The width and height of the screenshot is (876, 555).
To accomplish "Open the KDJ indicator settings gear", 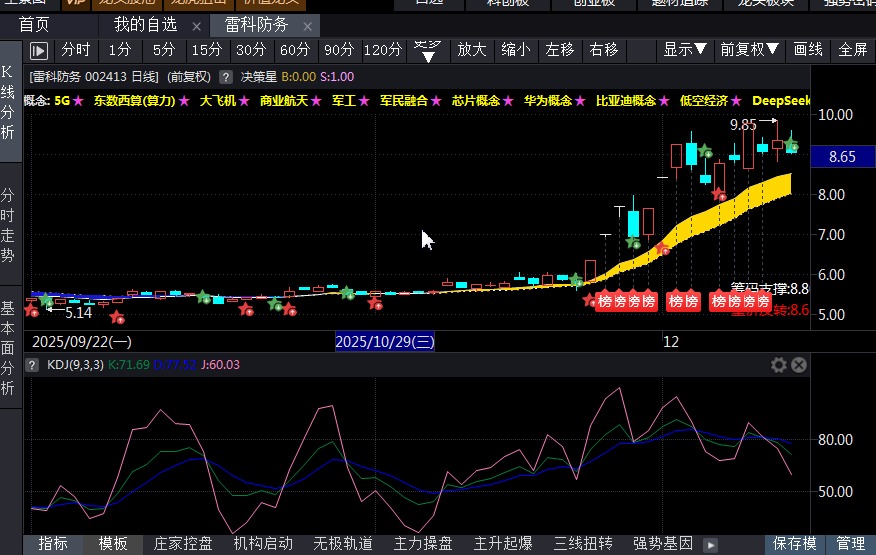I will [779, 365].
